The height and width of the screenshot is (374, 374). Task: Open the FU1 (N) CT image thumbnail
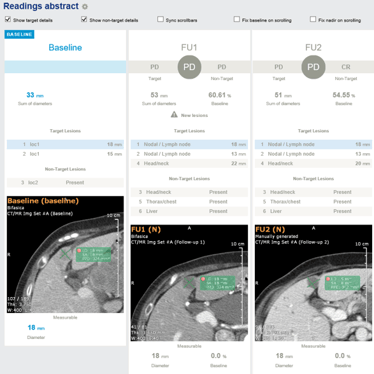click(189, 283)
